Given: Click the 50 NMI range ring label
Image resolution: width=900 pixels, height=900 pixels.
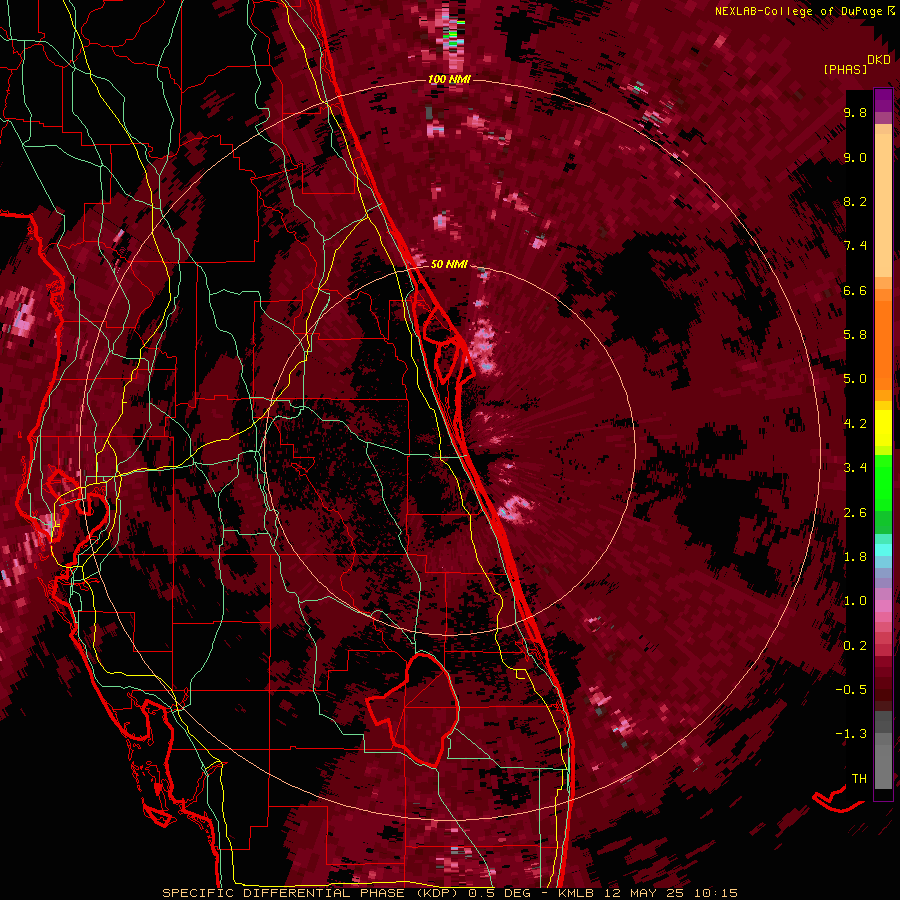Looking at the screenshot, I should click(x=449, y=264).
